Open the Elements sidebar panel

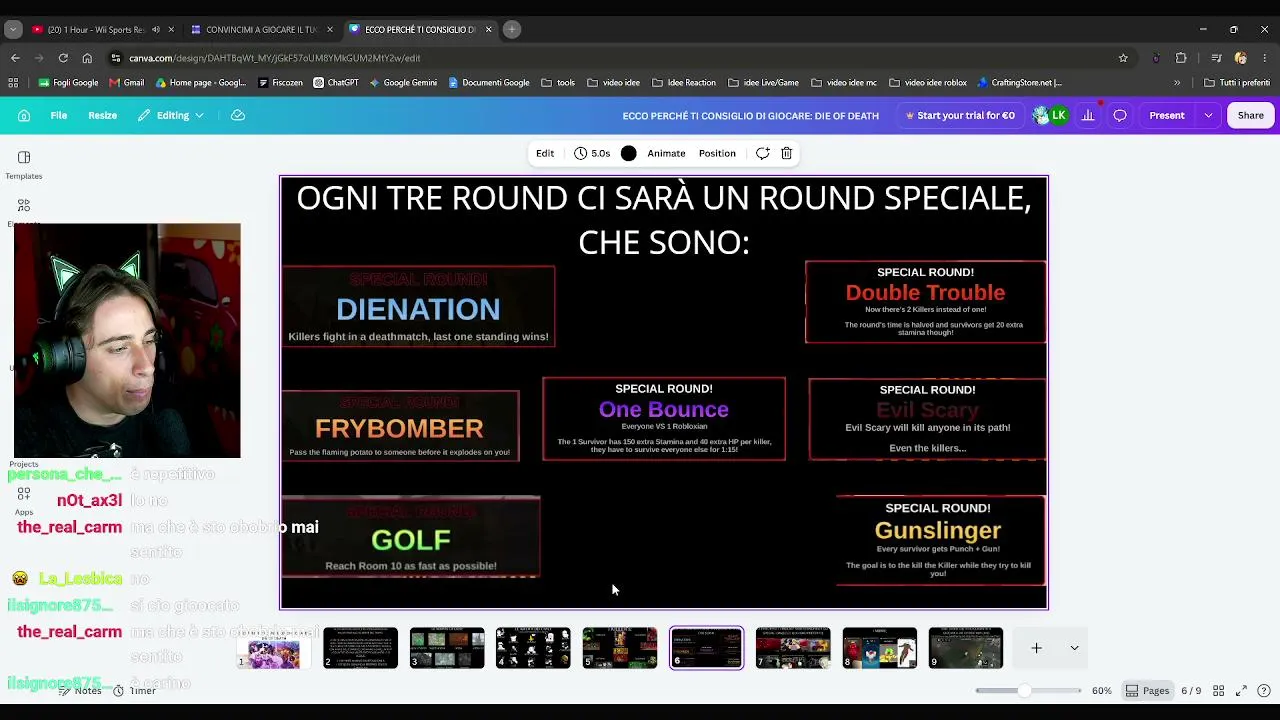(x=24, y=209)
